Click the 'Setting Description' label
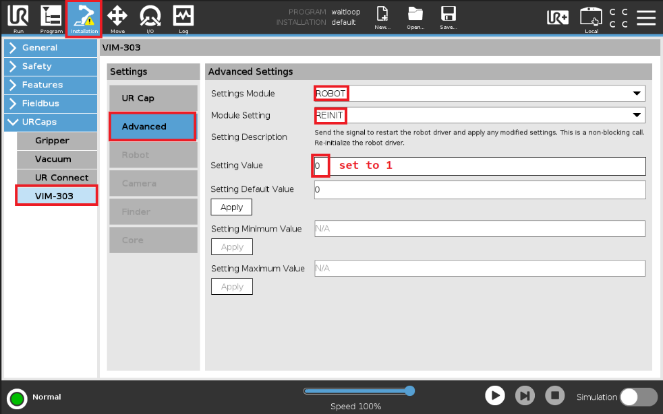This screenshot has height=414, width=663. [x=249, y=137]
